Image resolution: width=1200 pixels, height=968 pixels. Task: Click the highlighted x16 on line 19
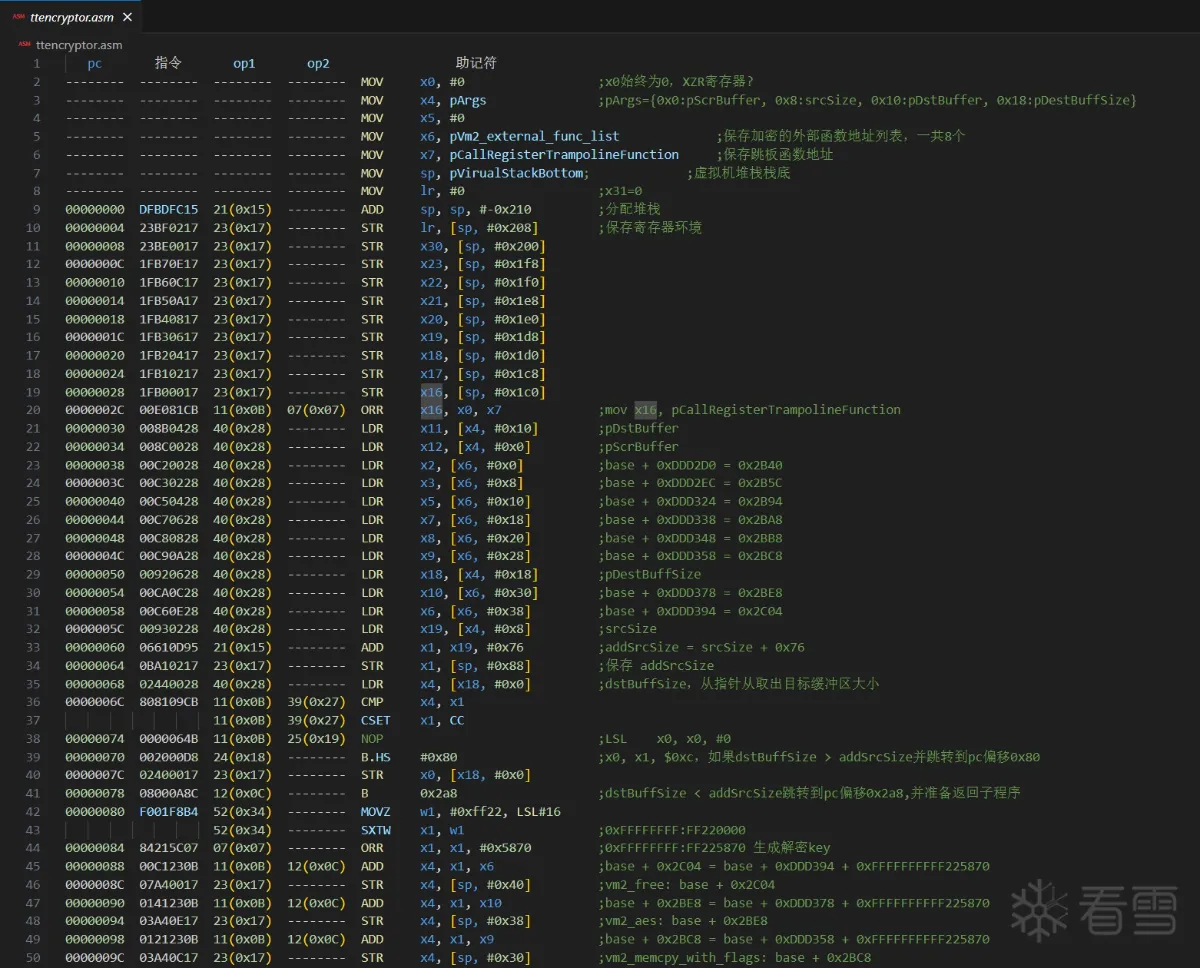[x=431, y=392]
